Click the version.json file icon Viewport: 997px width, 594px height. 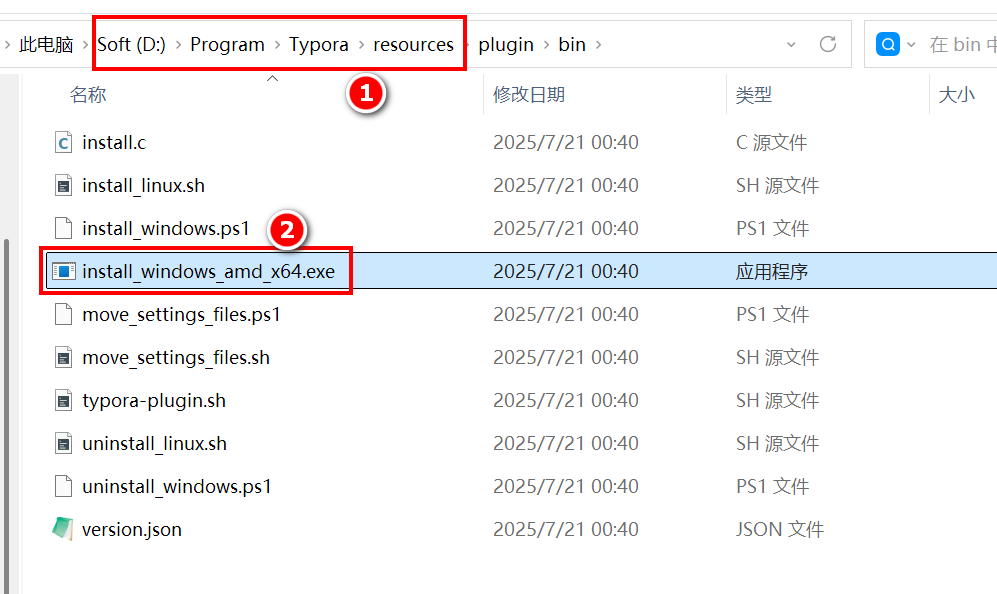pyautogui.click(x=64, y=530)
